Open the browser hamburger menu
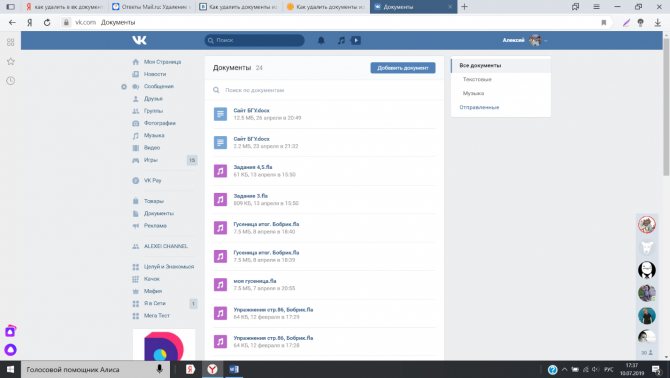The height and width of the screenshot is (378, 670). [x=597, y=7]
